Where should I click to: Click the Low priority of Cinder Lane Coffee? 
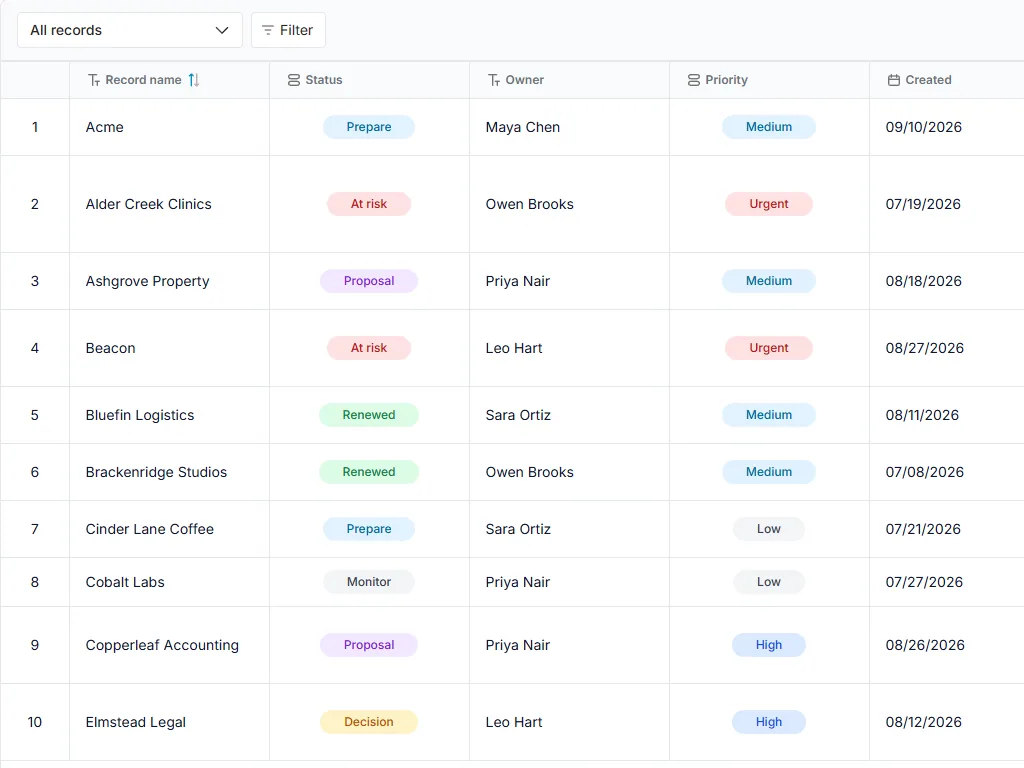(x=769, y=529)
